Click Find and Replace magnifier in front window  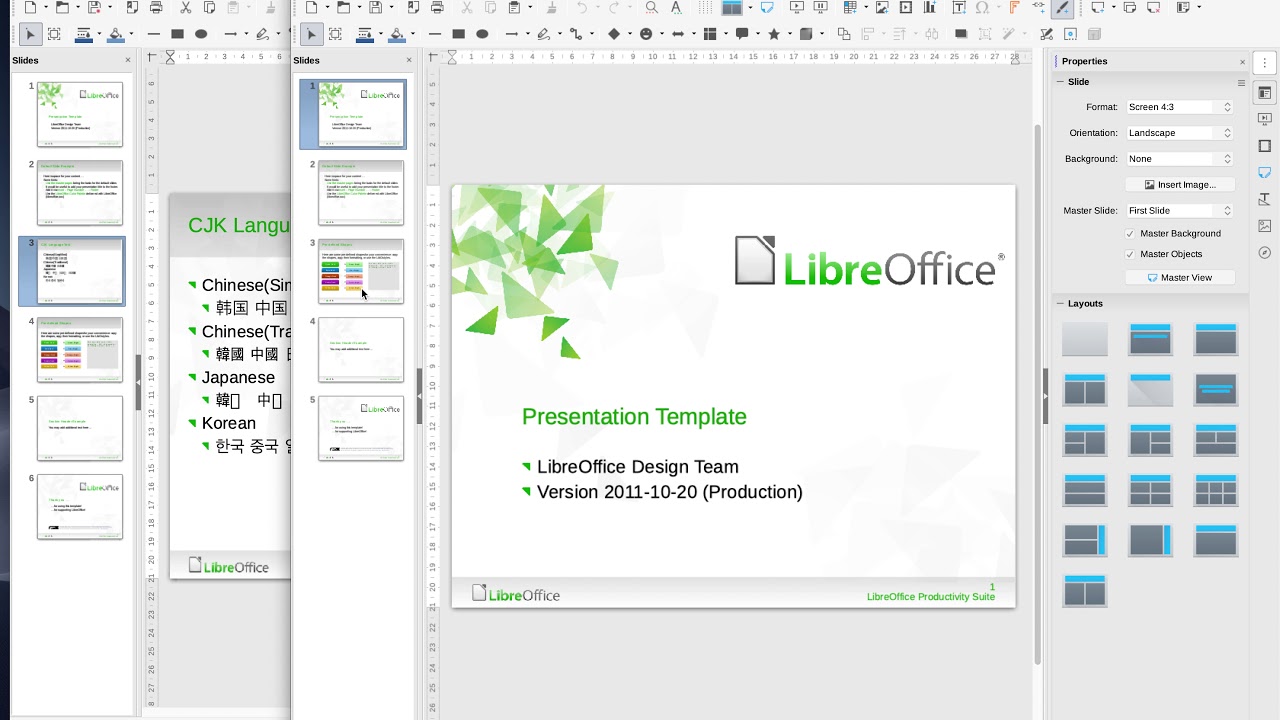[652, 7]
